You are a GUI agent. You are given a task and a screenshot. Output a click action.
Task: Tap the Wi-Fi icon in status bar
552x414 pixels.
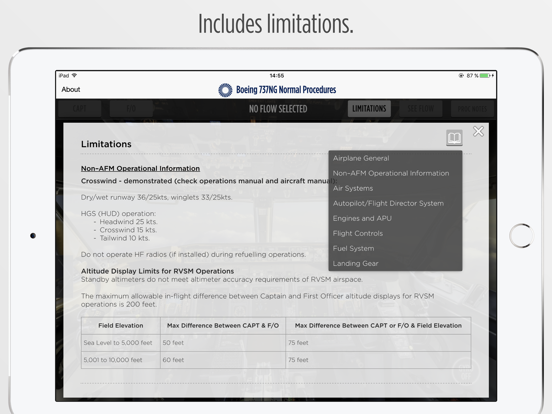[74, 75]
